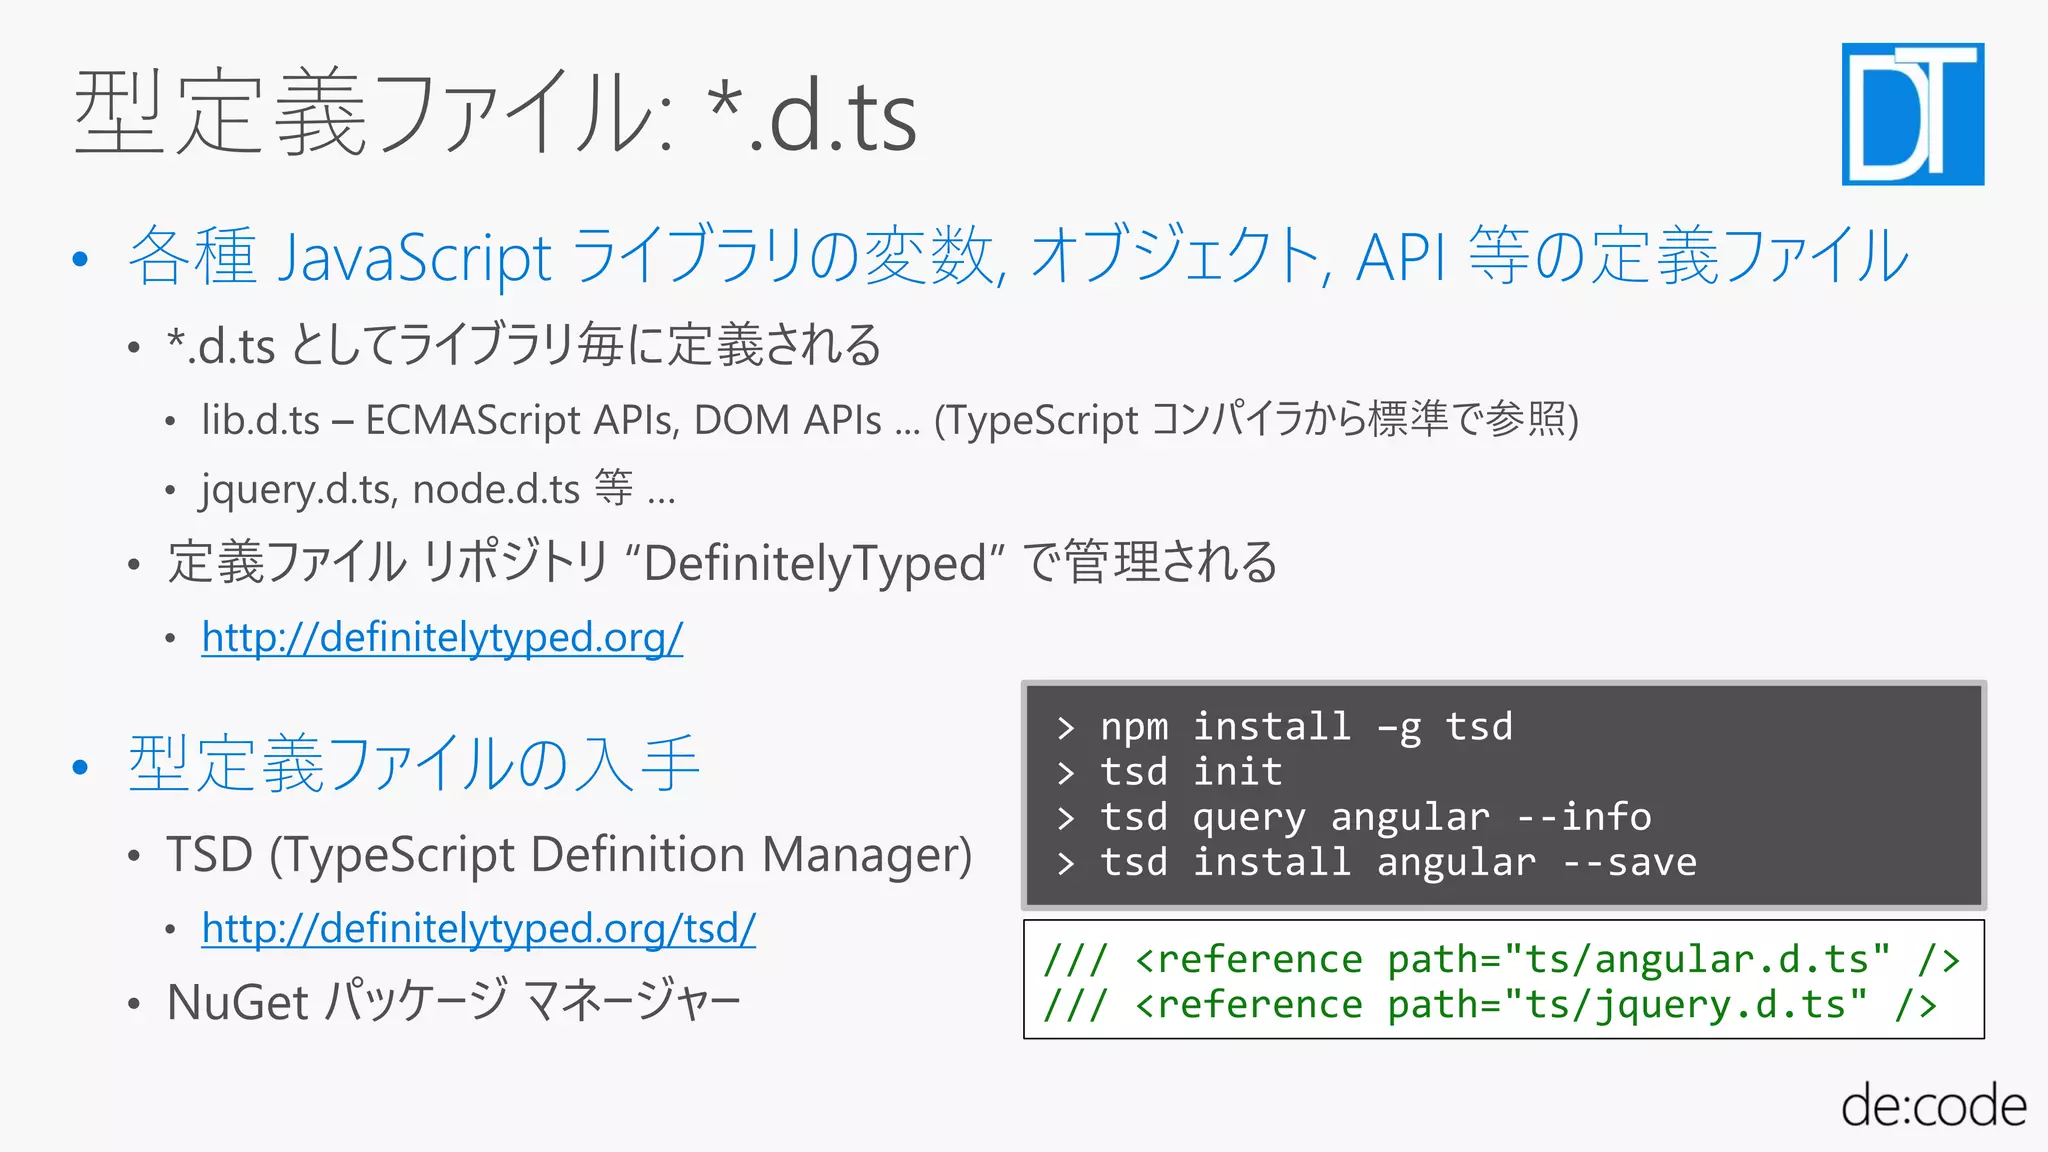Click the reference path ts/angular.d.ts line
This screenshot has height=1152, width=2048.
coord(1501,959)
